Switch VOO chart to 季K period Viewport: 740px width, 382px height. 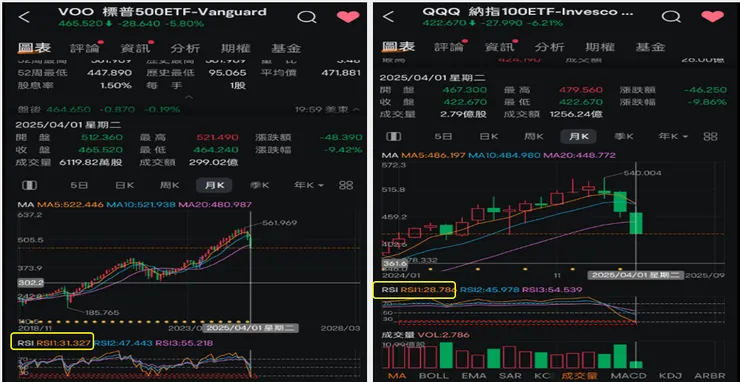click(x=260, y=185)
